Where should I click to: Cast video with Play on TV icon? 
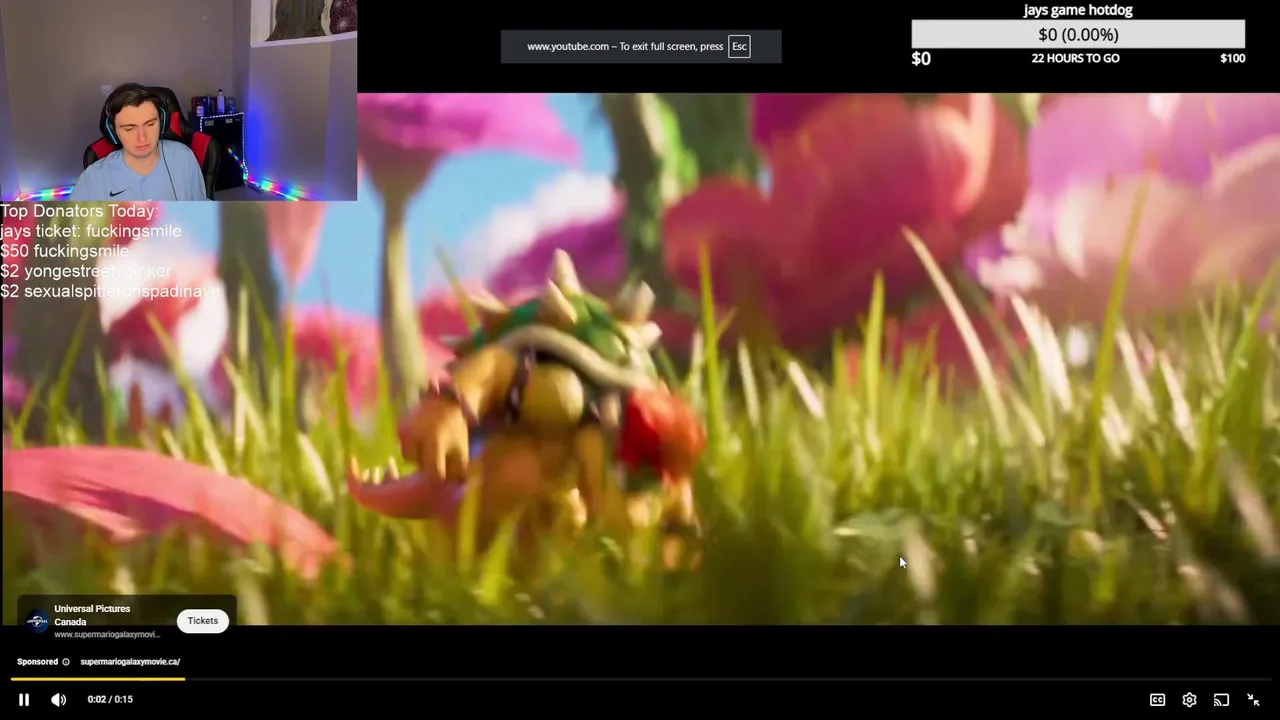point(1221,700)
